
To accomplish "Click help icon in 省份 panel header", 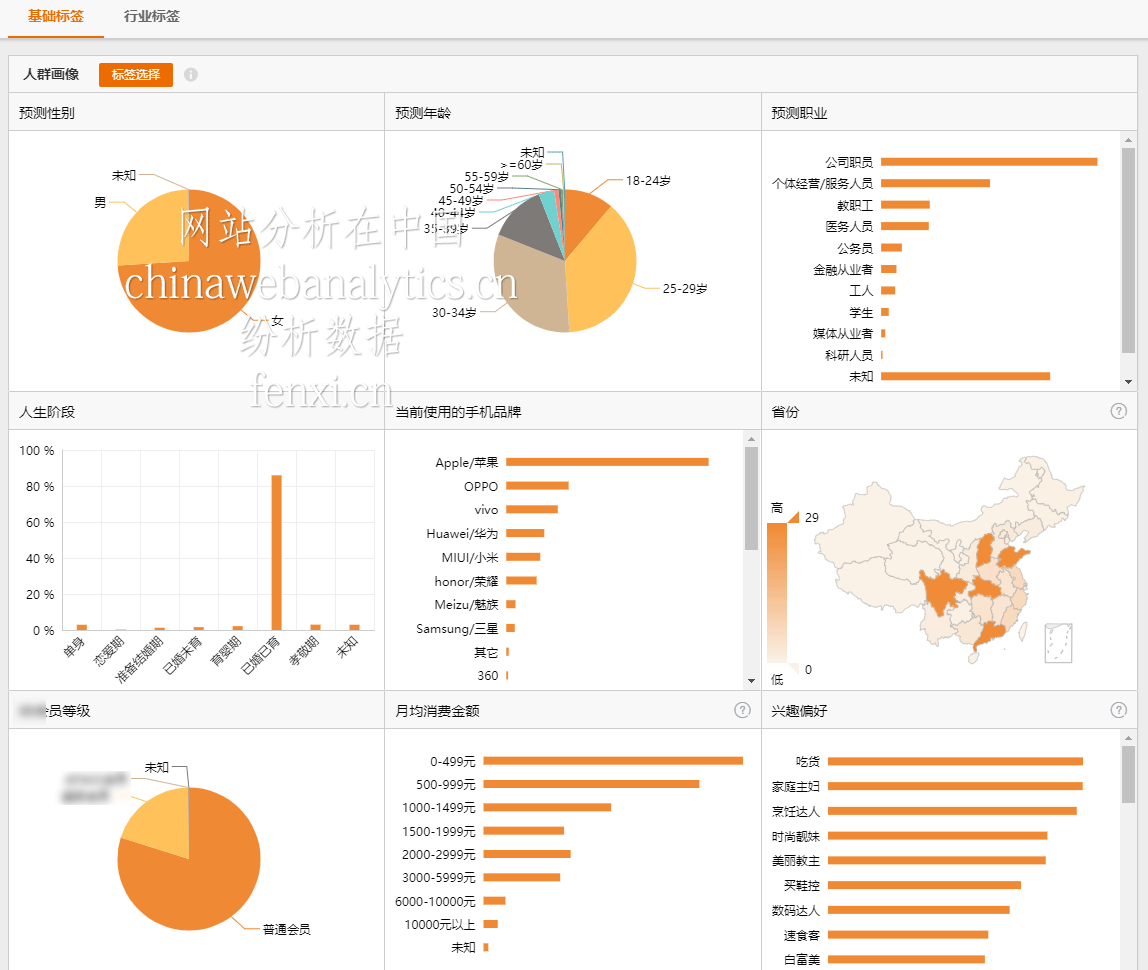I will pyautogui.click(x=1119, y=411).
